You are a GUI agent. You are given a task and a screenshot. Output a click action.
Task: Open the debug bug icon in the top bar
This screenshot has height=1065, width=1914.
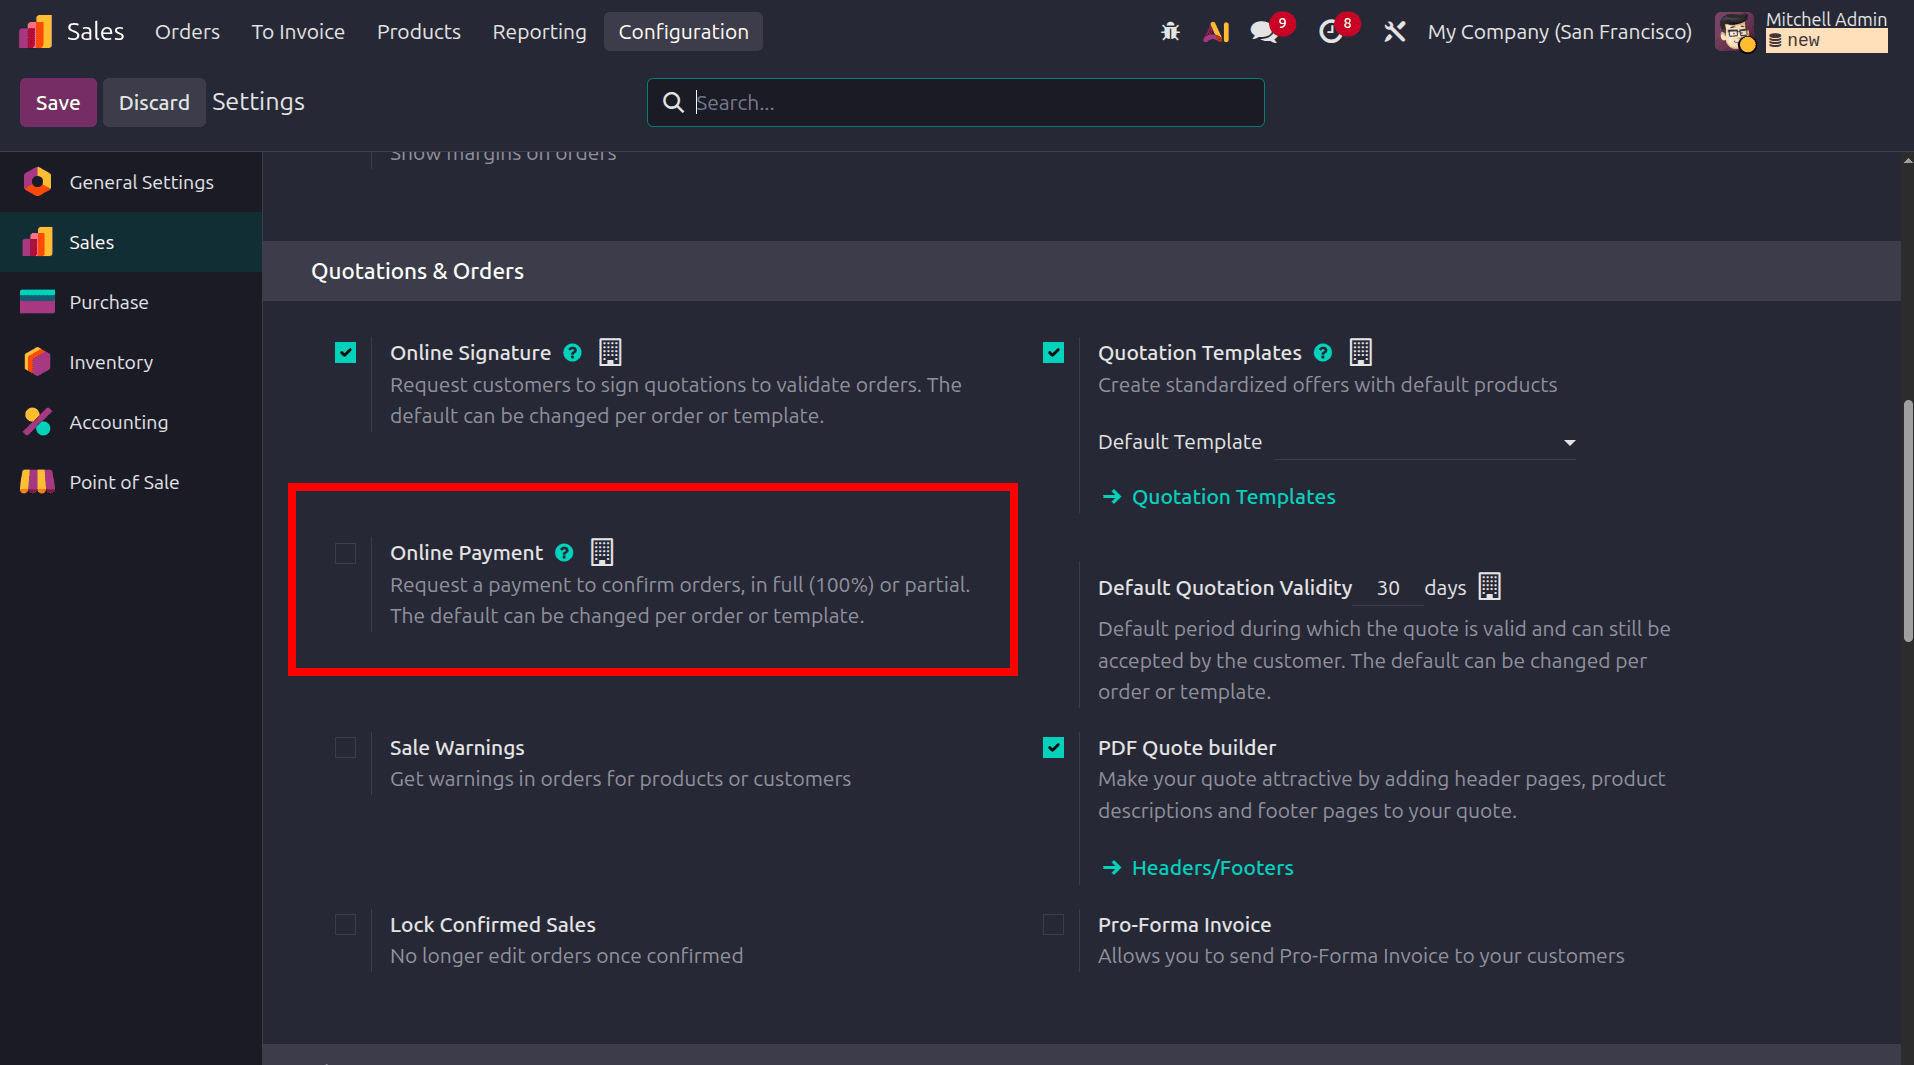pyautogui.click(x=1170, y=31)
